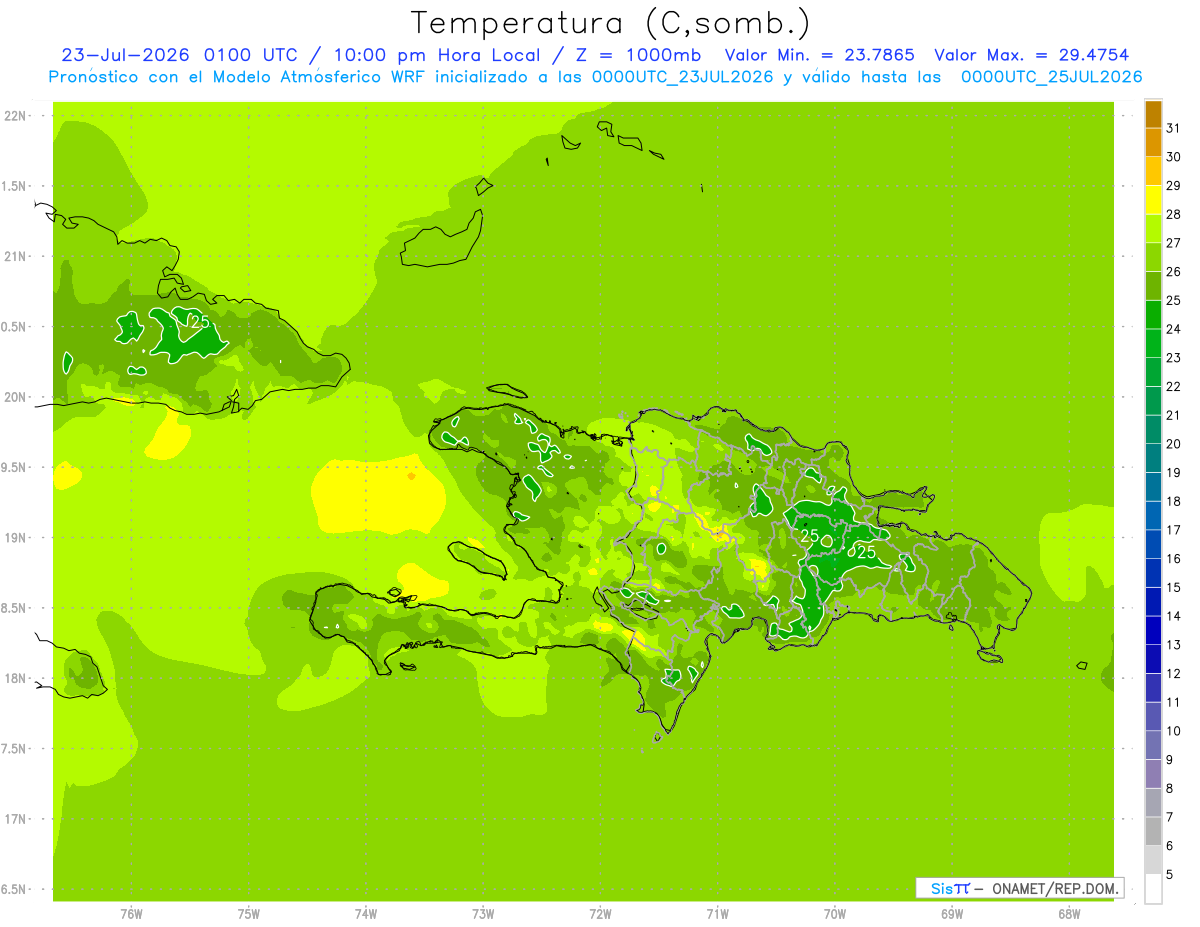Click the '0000UTC_25JUL2026' valid-until time text
Viewport: 1200px width, 927px height.
coord(1051,77)
